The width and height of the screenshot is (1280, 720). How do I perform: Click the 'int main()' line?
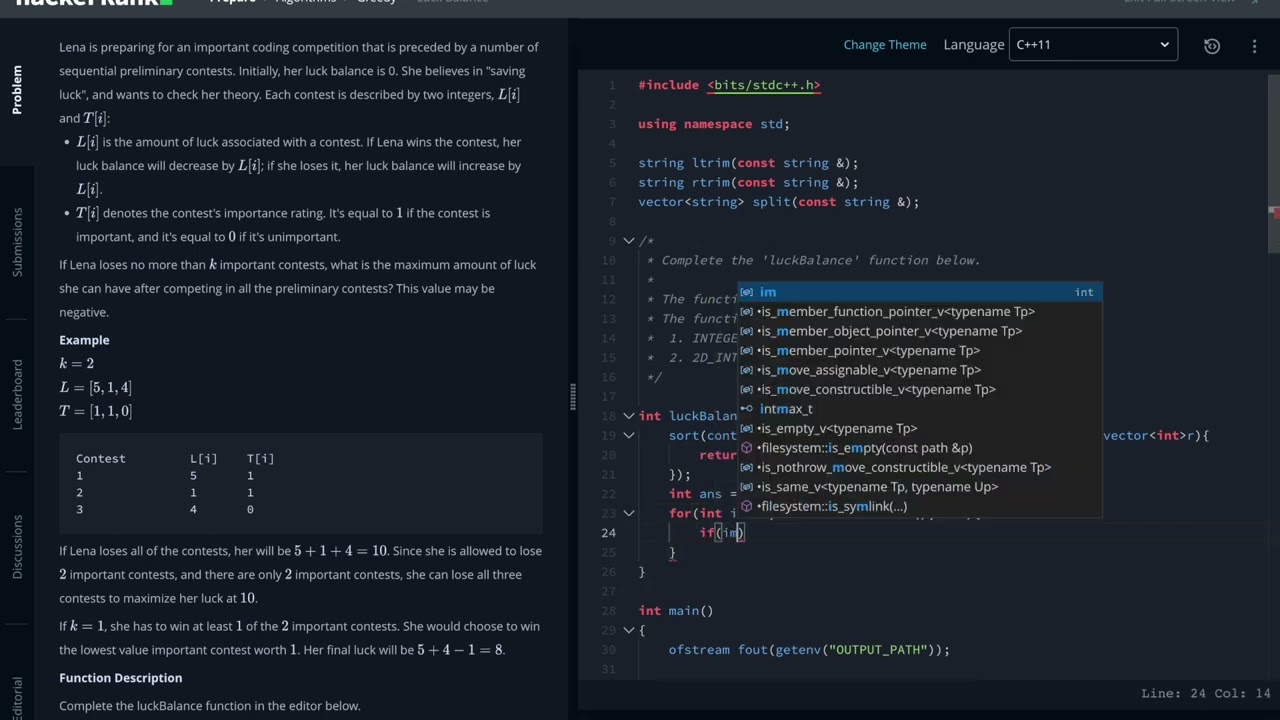(676, 611)
